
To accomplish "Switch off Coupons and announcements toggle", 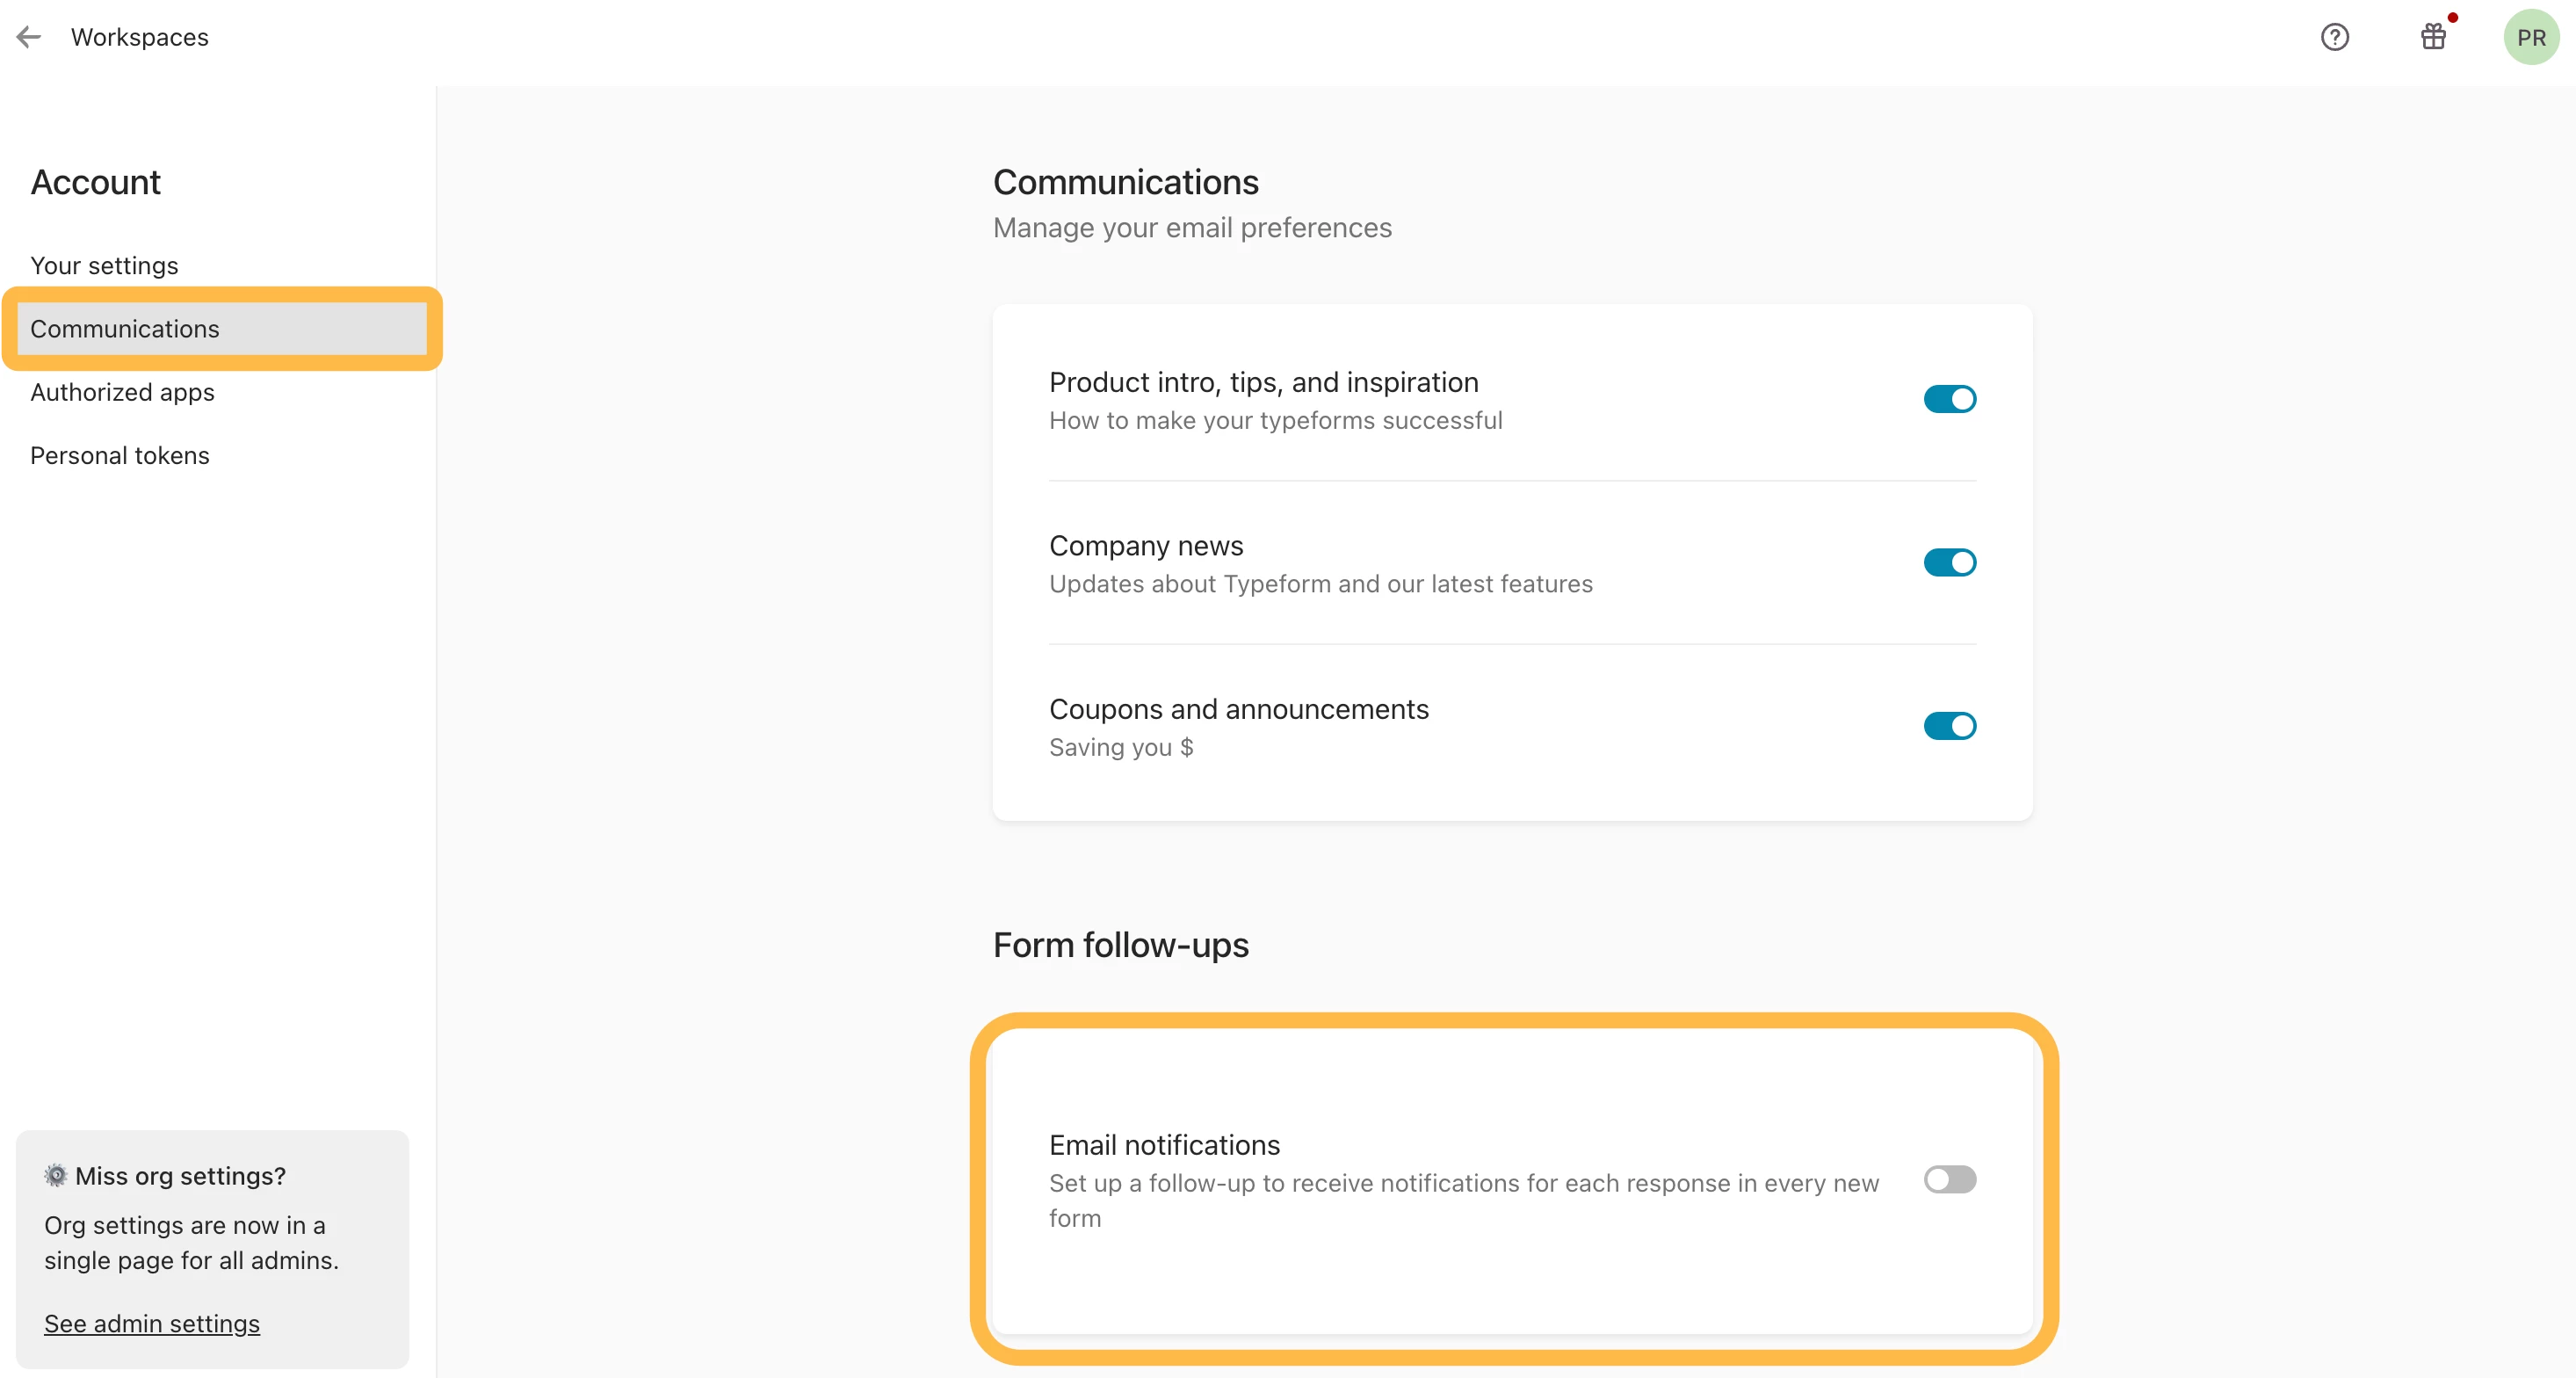I will 1949,725.
